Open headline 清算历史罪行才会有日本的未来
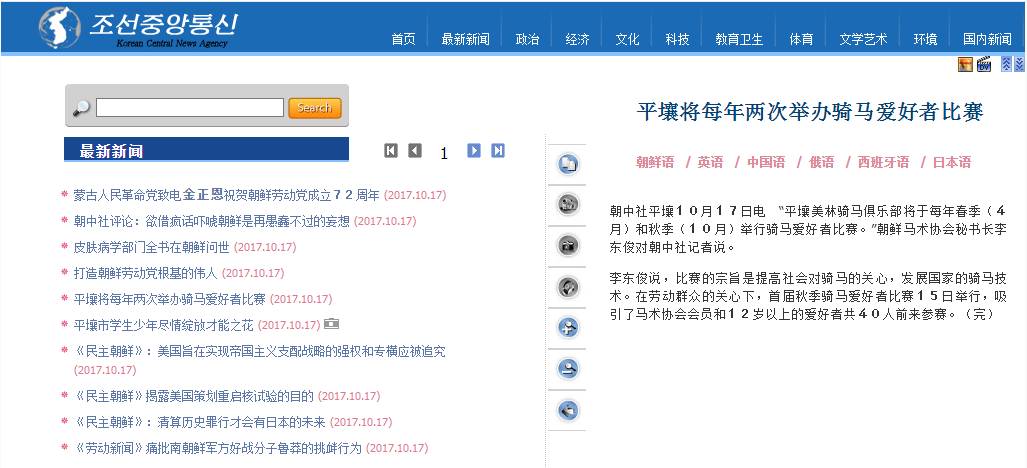Screen dimensions: 1027x468 (x=200, y=422)
